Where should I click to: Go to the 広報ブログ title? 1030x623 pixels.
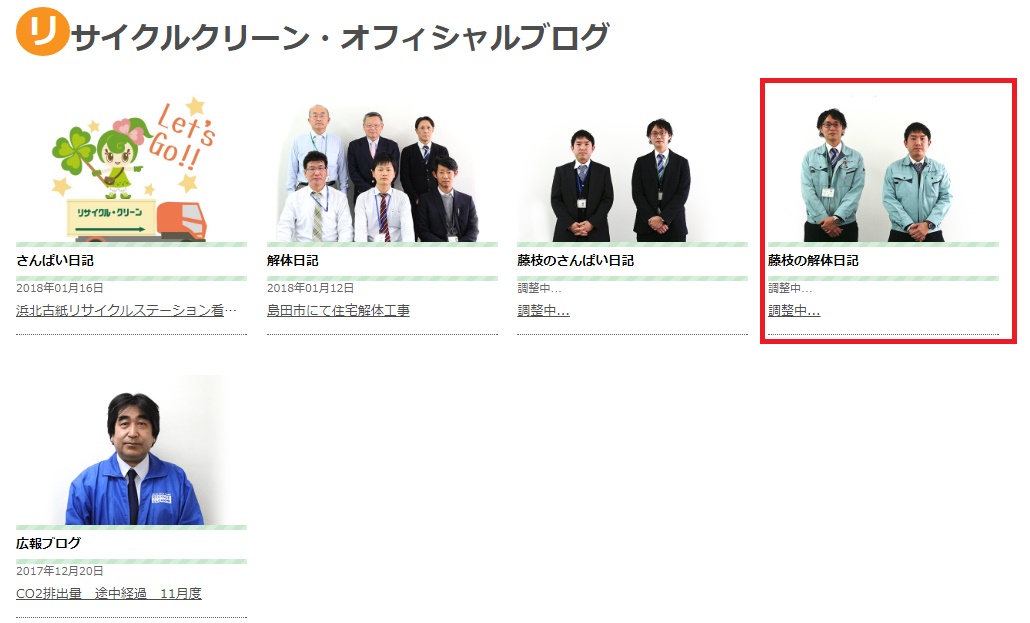(49, 544)
